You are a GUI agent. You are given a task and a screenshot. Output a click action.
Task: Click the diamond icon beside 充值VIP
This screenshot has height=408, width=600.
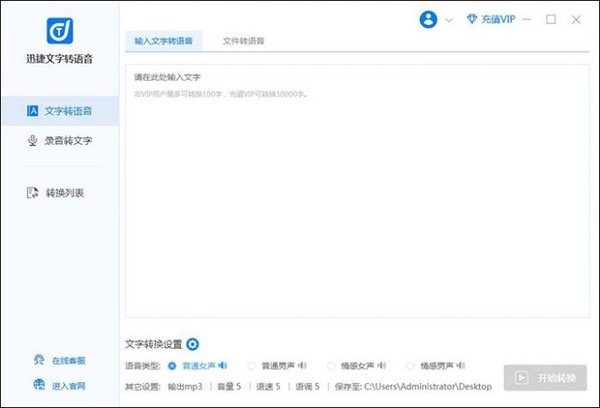pos(472,19)
